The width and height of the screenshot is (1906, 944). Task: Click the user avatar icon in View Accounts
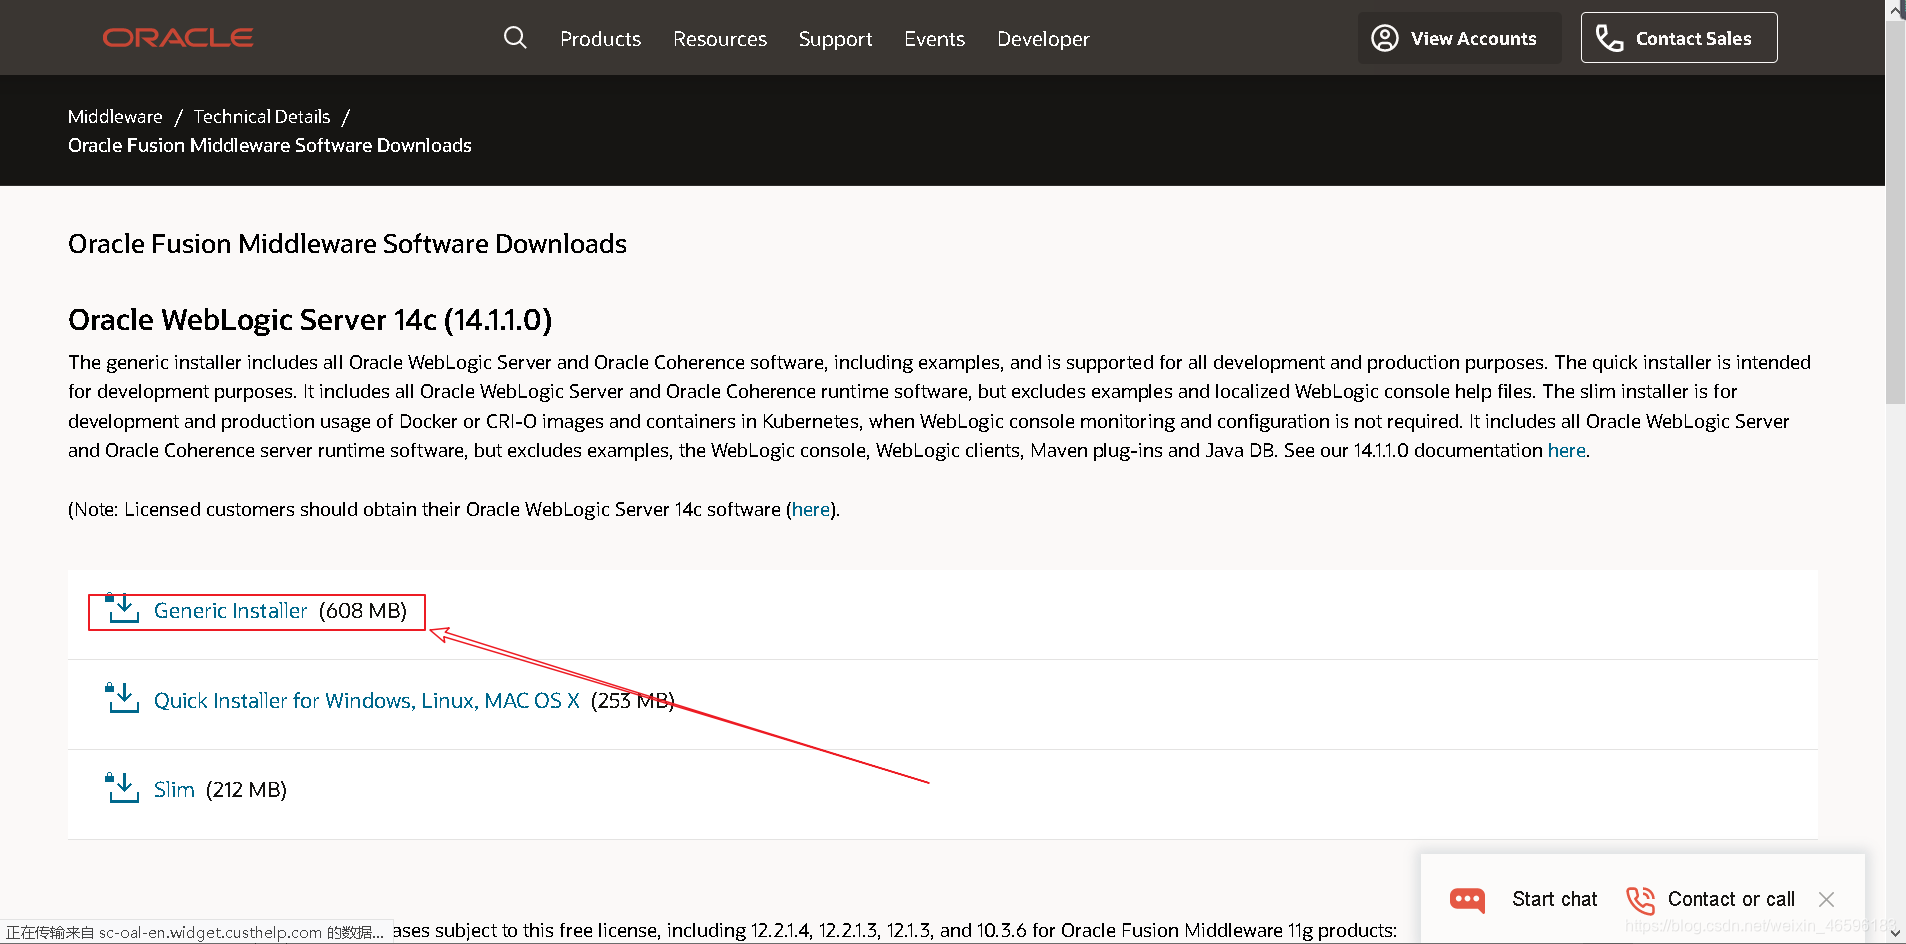coord(1385,38)
